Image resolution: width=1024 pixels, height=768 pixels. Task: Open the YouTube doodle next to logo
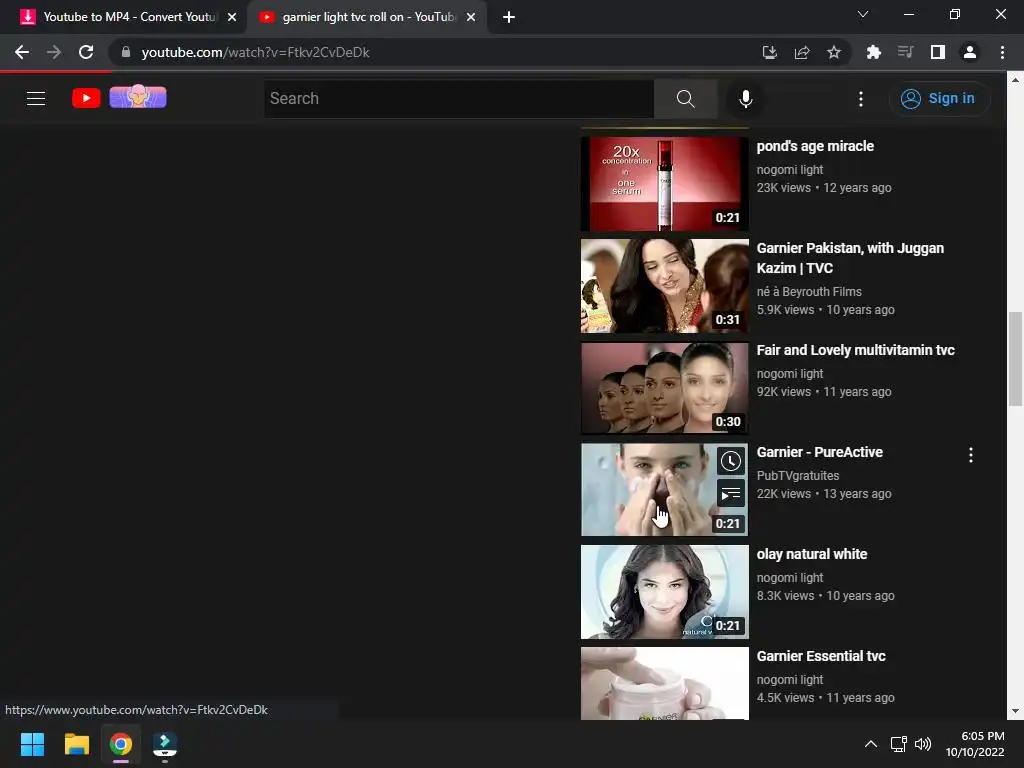[x=138, y=97]
